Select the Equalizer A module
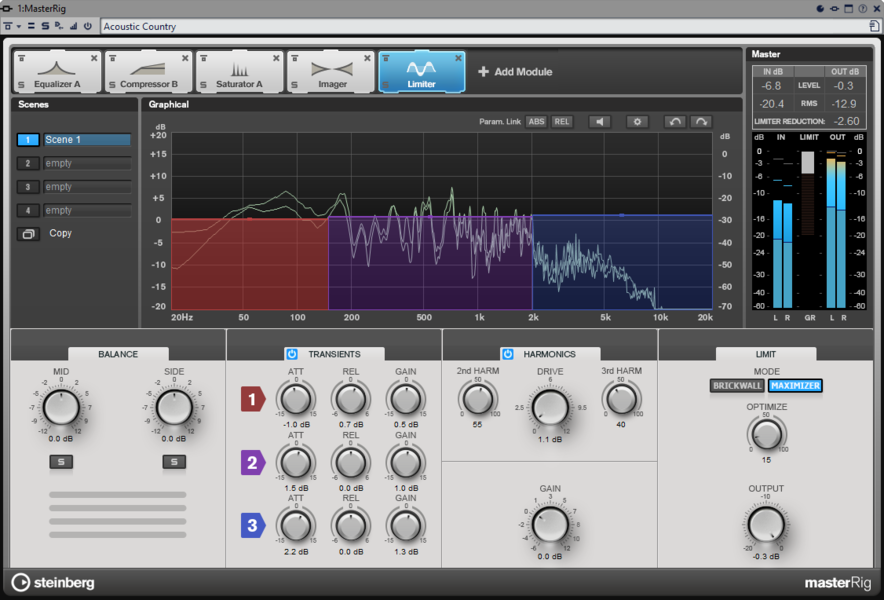884x600 pixels. [x=56, y=72]
